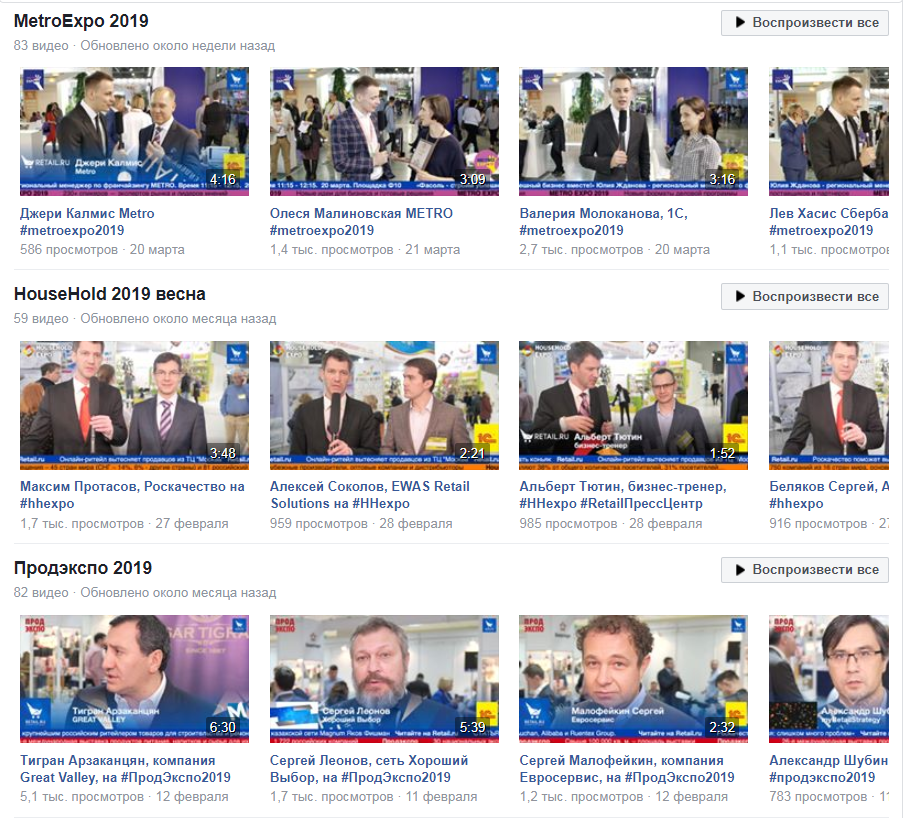The height and width of the screenshot is (818, 903).
Task: Click title 'Тигран Арзаканцян, компания Great Valley'
Action: pyautogui.click(x=126, y=769)
